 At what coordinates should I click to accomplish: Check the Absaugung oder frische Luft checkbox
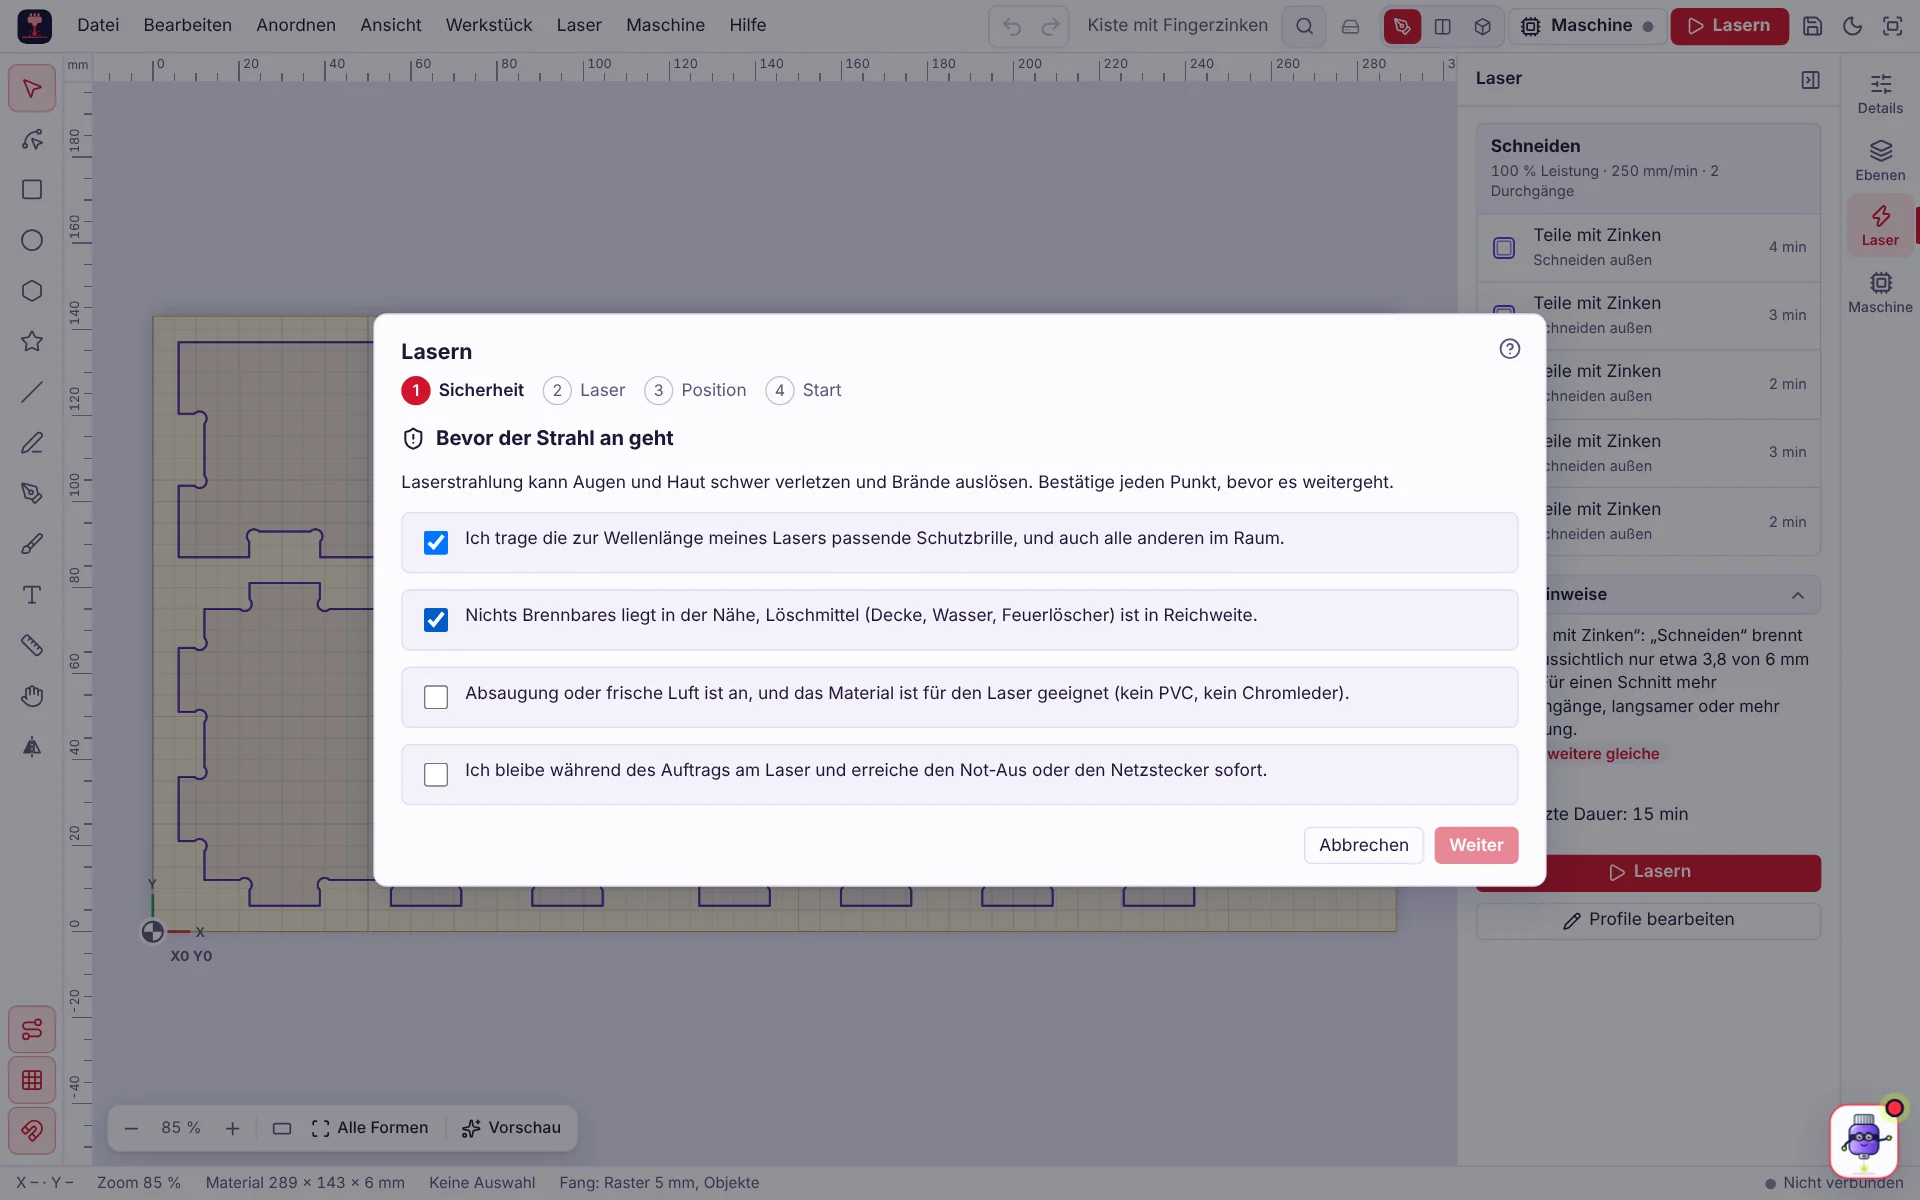436,697
